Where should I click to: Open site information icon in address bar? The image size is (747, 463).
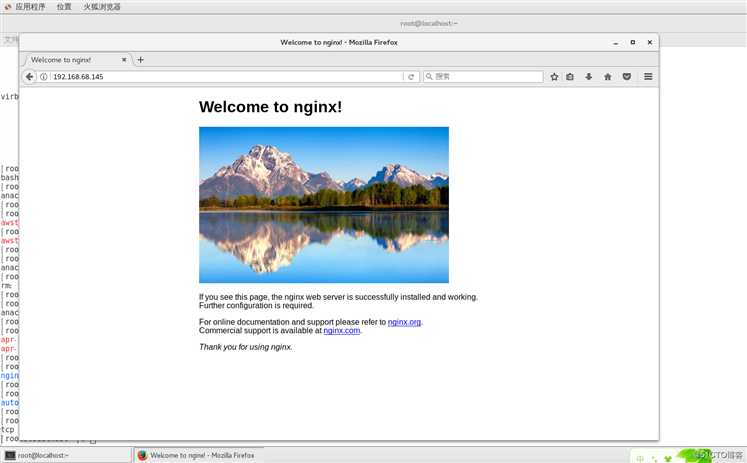44,77
